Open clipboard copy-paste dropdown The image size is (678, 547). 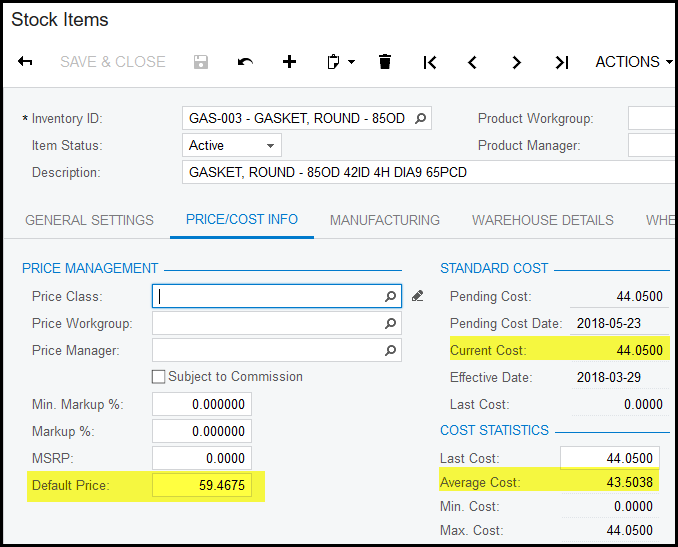[340, 62]
